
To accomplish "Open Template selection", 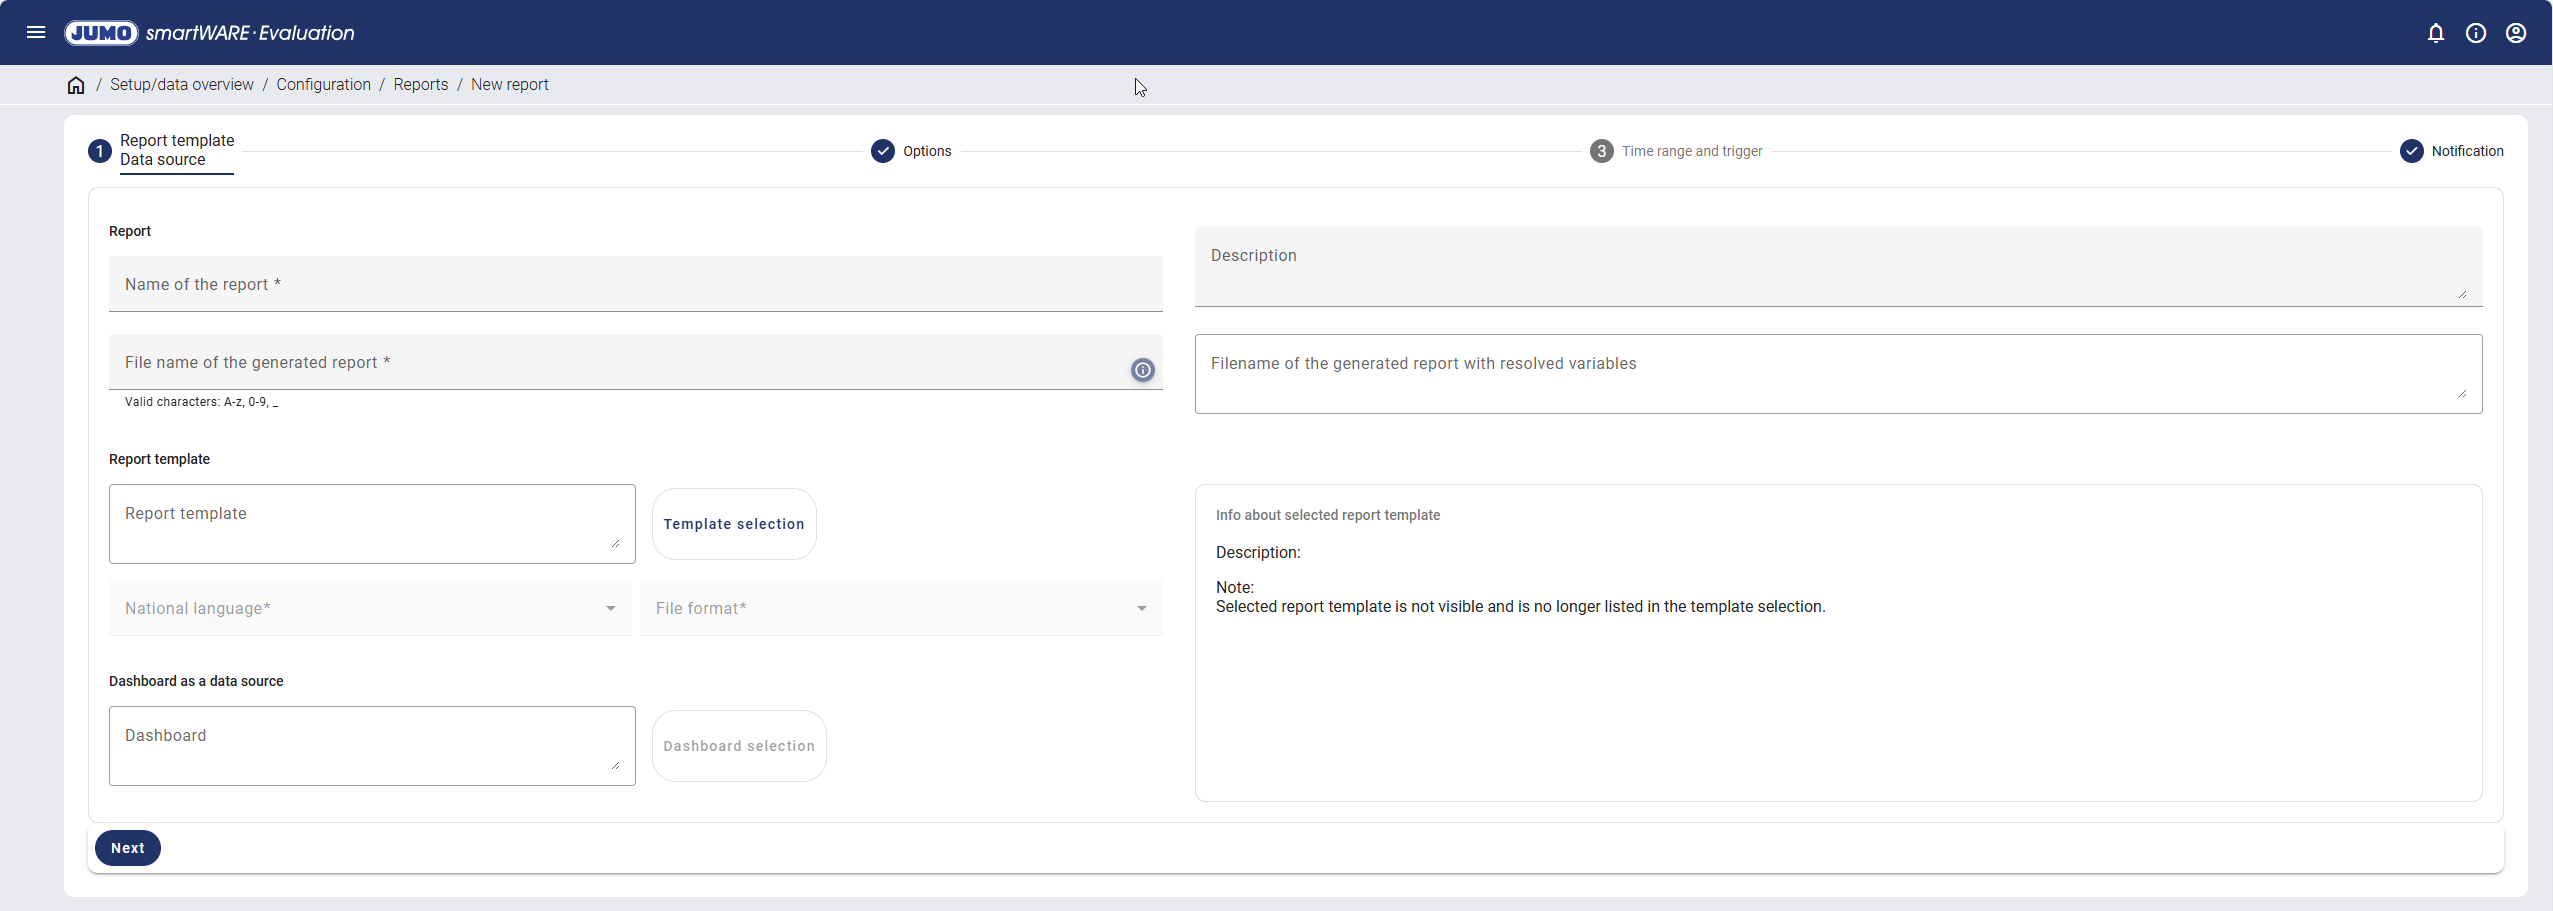I will 734,524.
